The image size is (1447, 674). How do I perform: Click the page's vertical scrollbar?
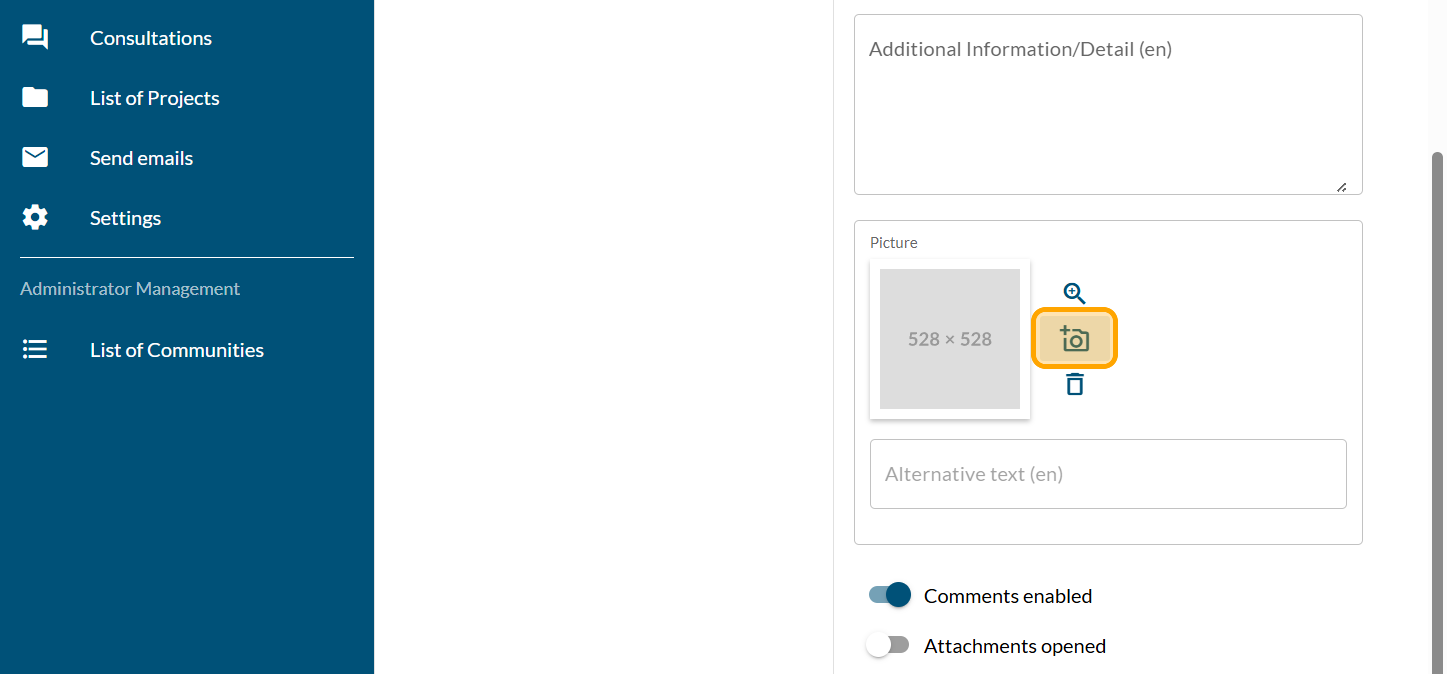(x=1438, y=400)
